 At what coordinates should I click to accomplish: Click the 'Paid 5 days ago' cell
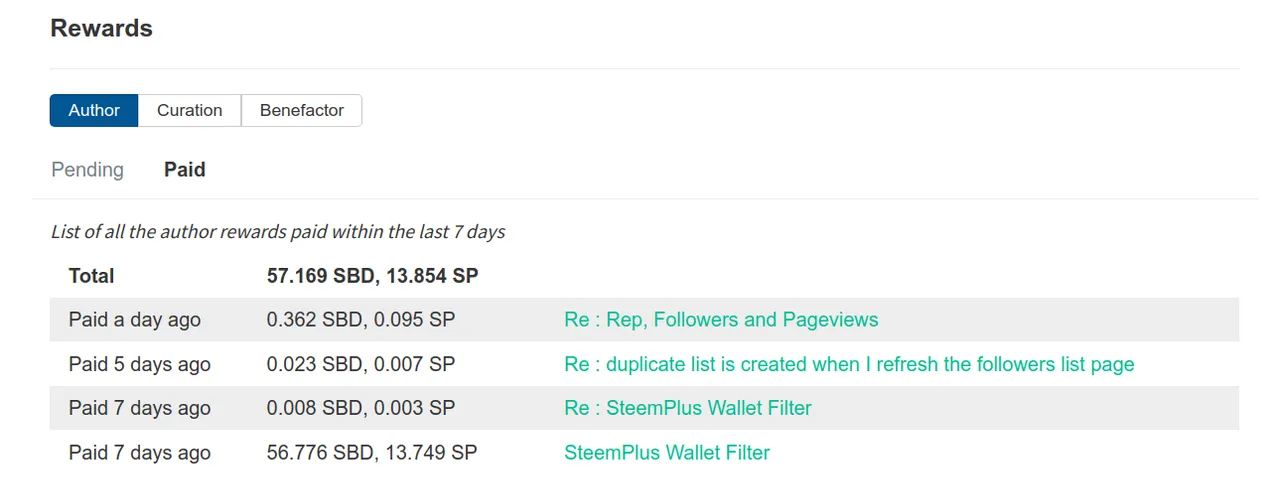click(139, 364)
